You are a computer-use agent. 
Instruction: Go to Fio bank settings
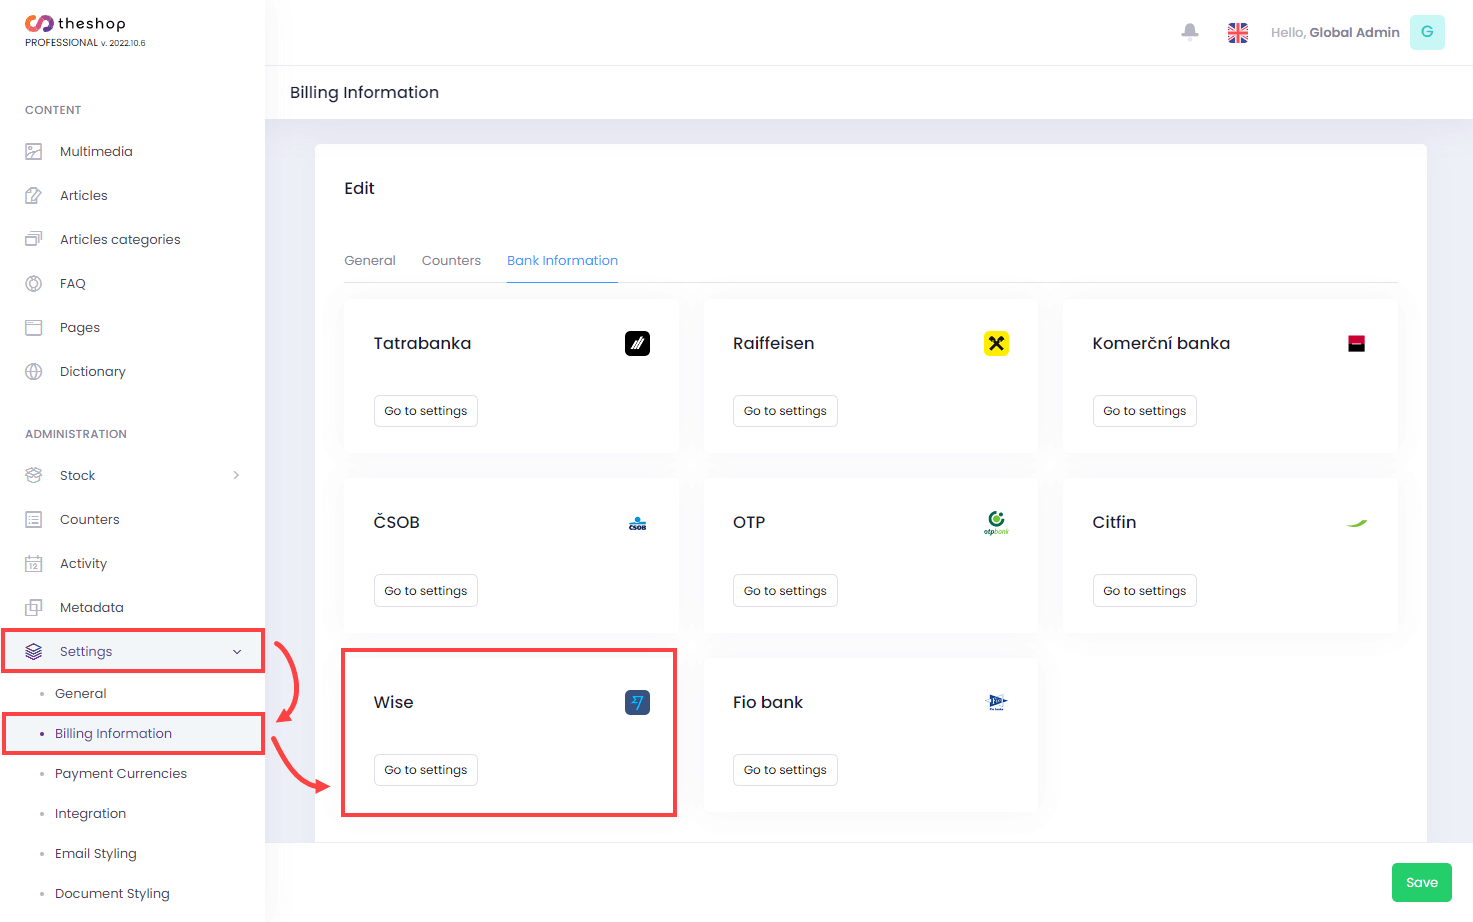(x=785, y=770)
